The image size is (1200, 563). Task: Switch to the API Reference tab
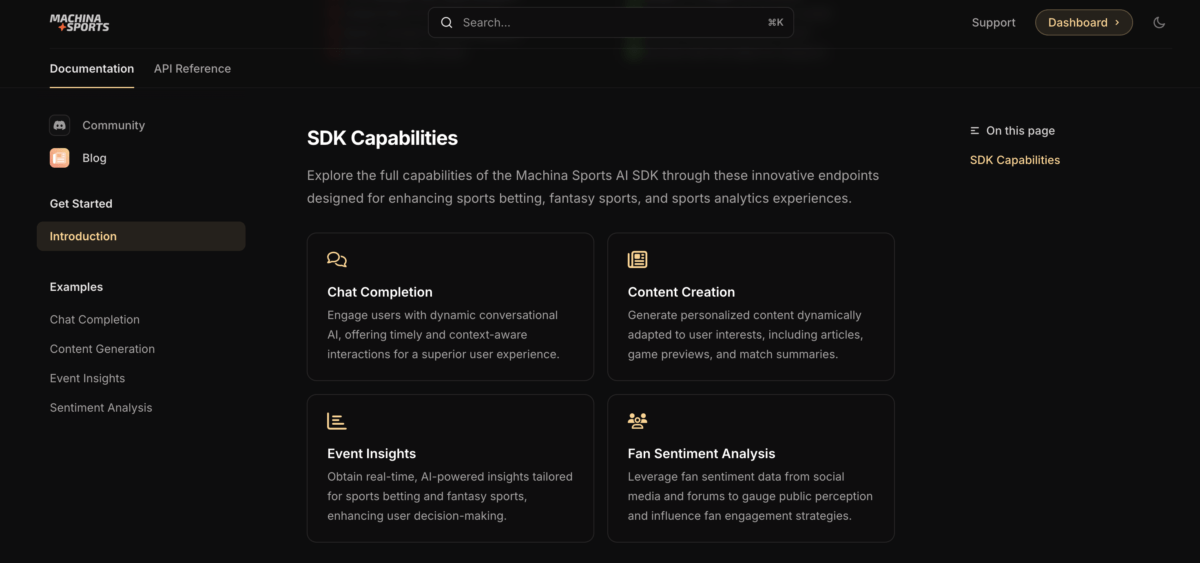click(192, 69)
